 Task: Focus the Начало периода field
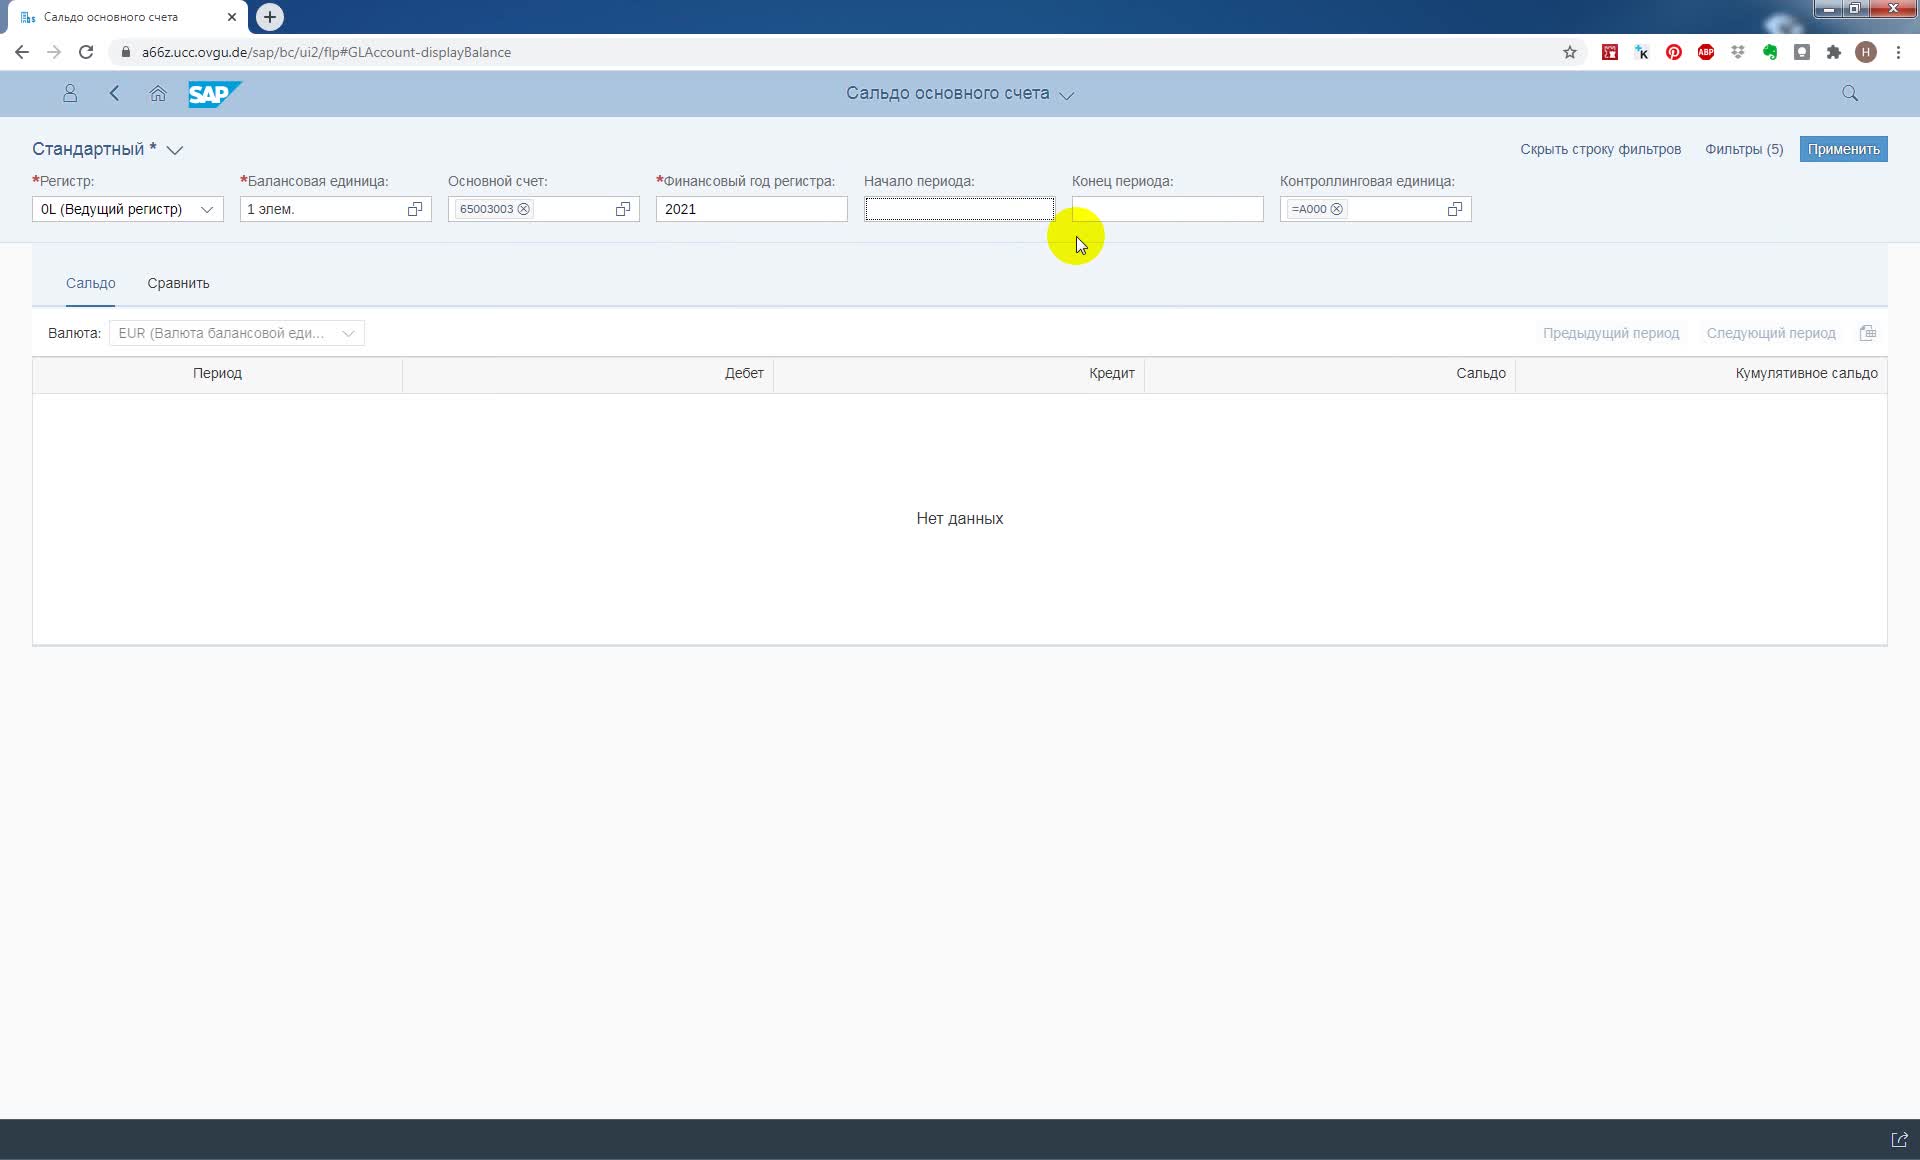[959, 209]
